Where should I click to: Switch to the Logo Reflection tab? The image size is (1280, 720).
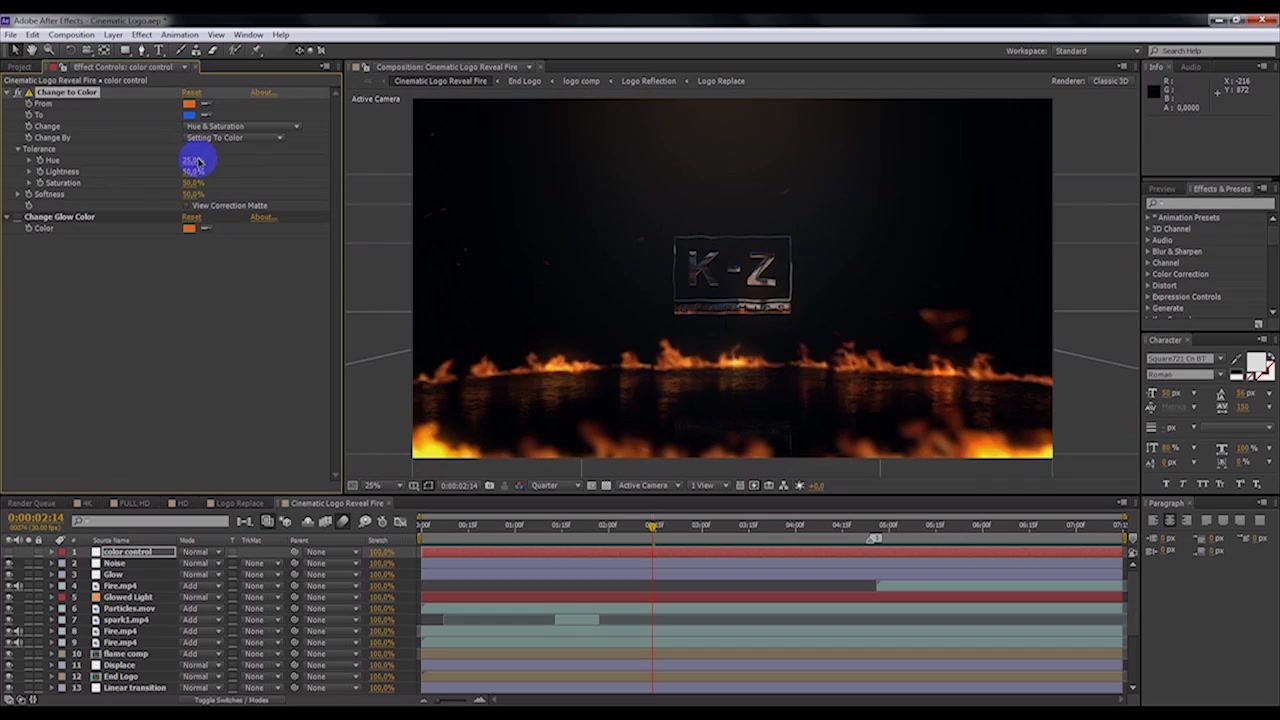pos(648,81)
